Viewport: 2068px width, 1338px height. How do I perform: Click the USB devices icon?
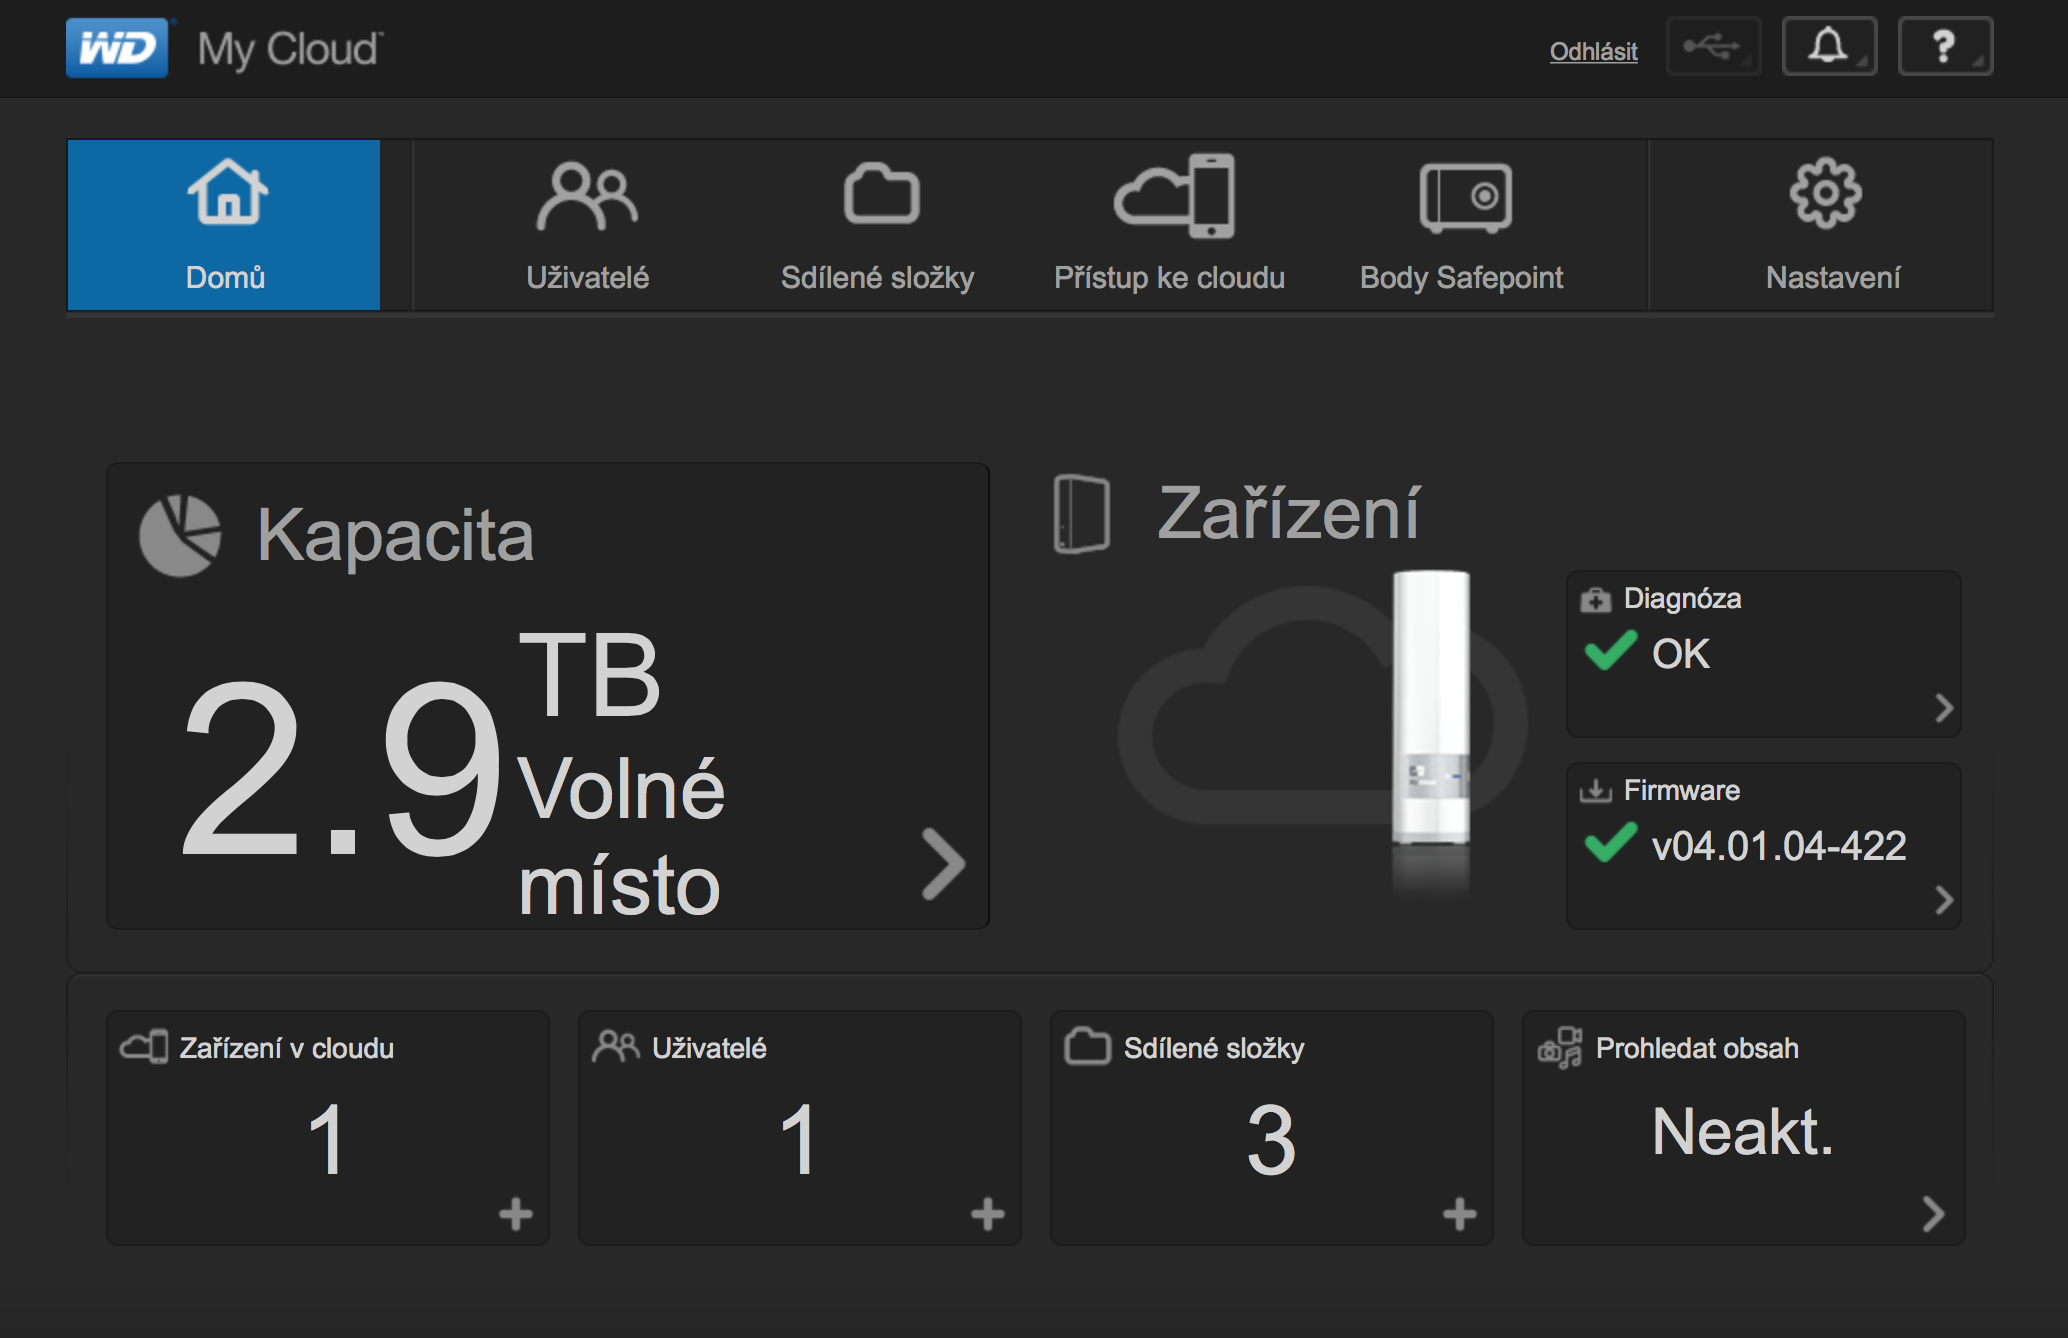[1713, 47]
